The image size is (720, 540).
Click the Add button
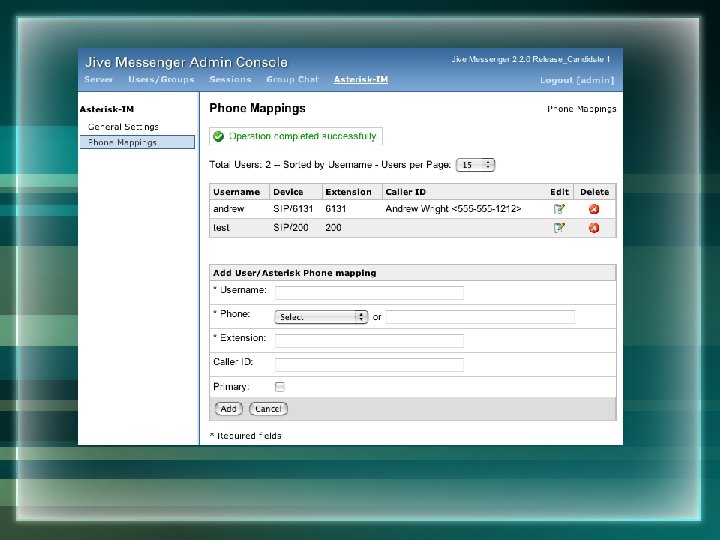click(228, 409)
